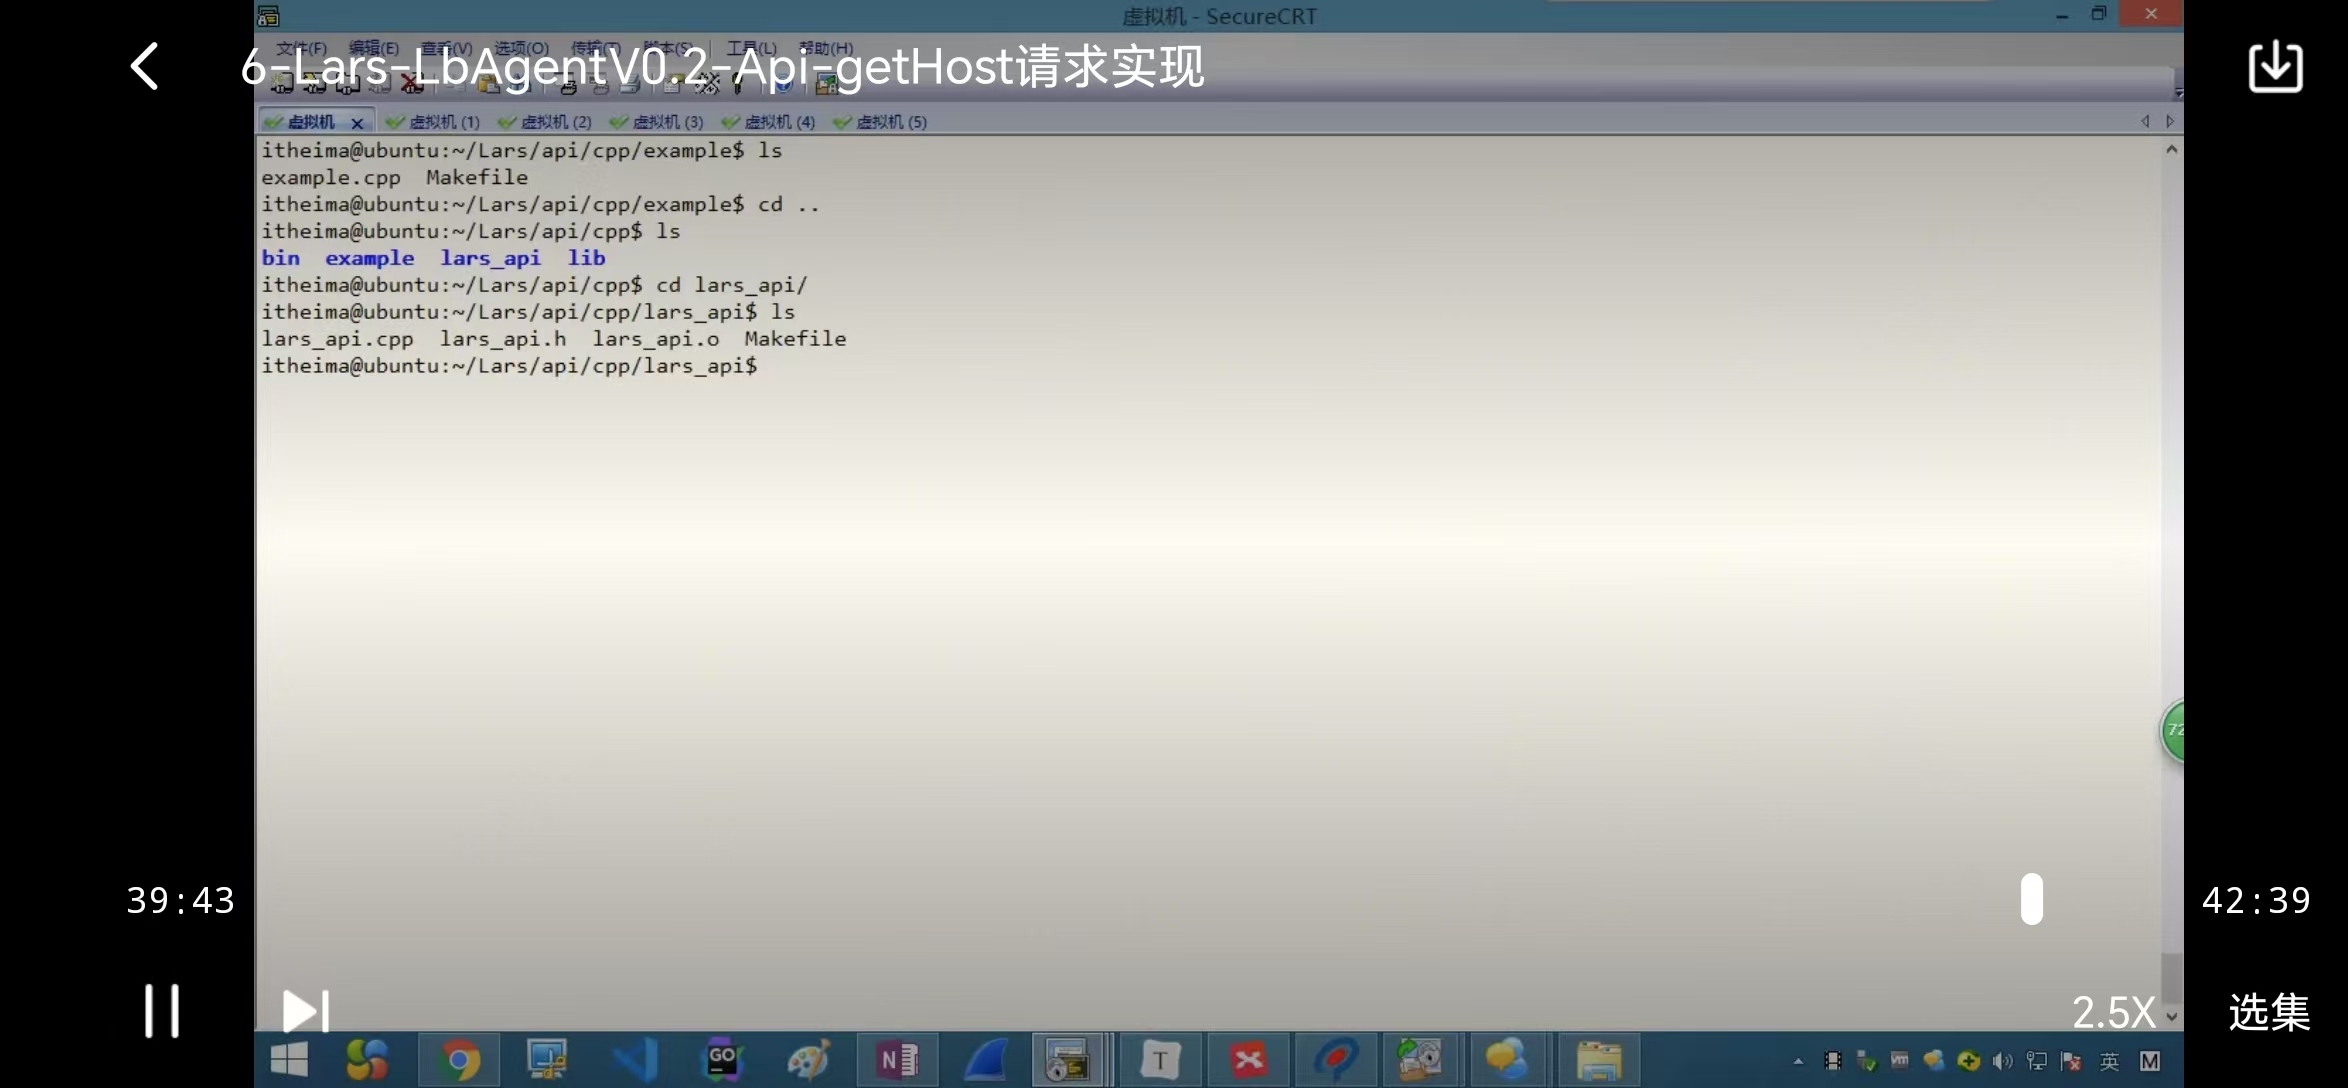This screenshot has width=2348, height=1088.
Task: Pause the video playback
Action: tap(161, 1011)
